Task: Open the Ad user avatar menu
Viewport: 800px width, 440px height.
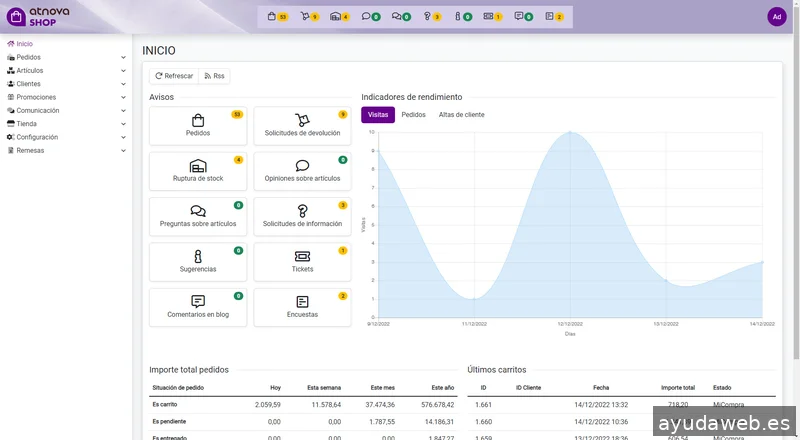Action: [x=777, y=16]
